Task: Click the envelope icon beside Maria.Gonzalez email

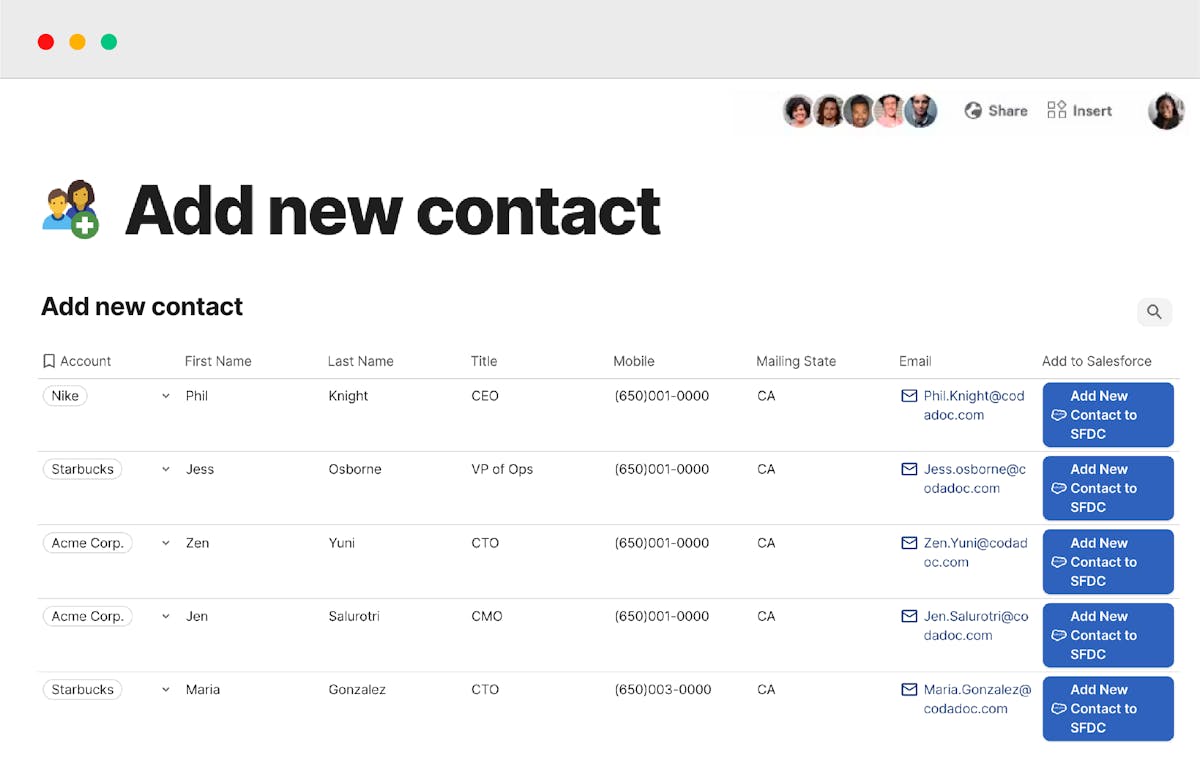Action: (909, 690)
